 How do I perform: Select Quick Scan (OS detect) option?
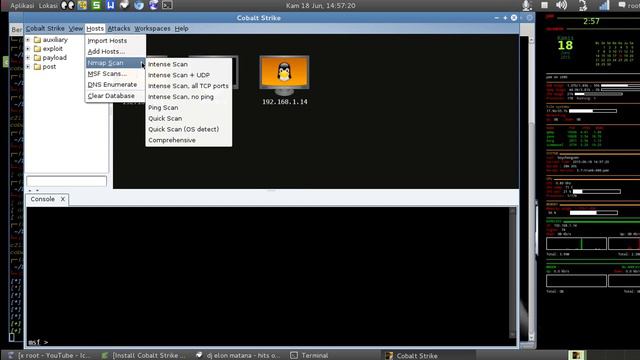189,129
